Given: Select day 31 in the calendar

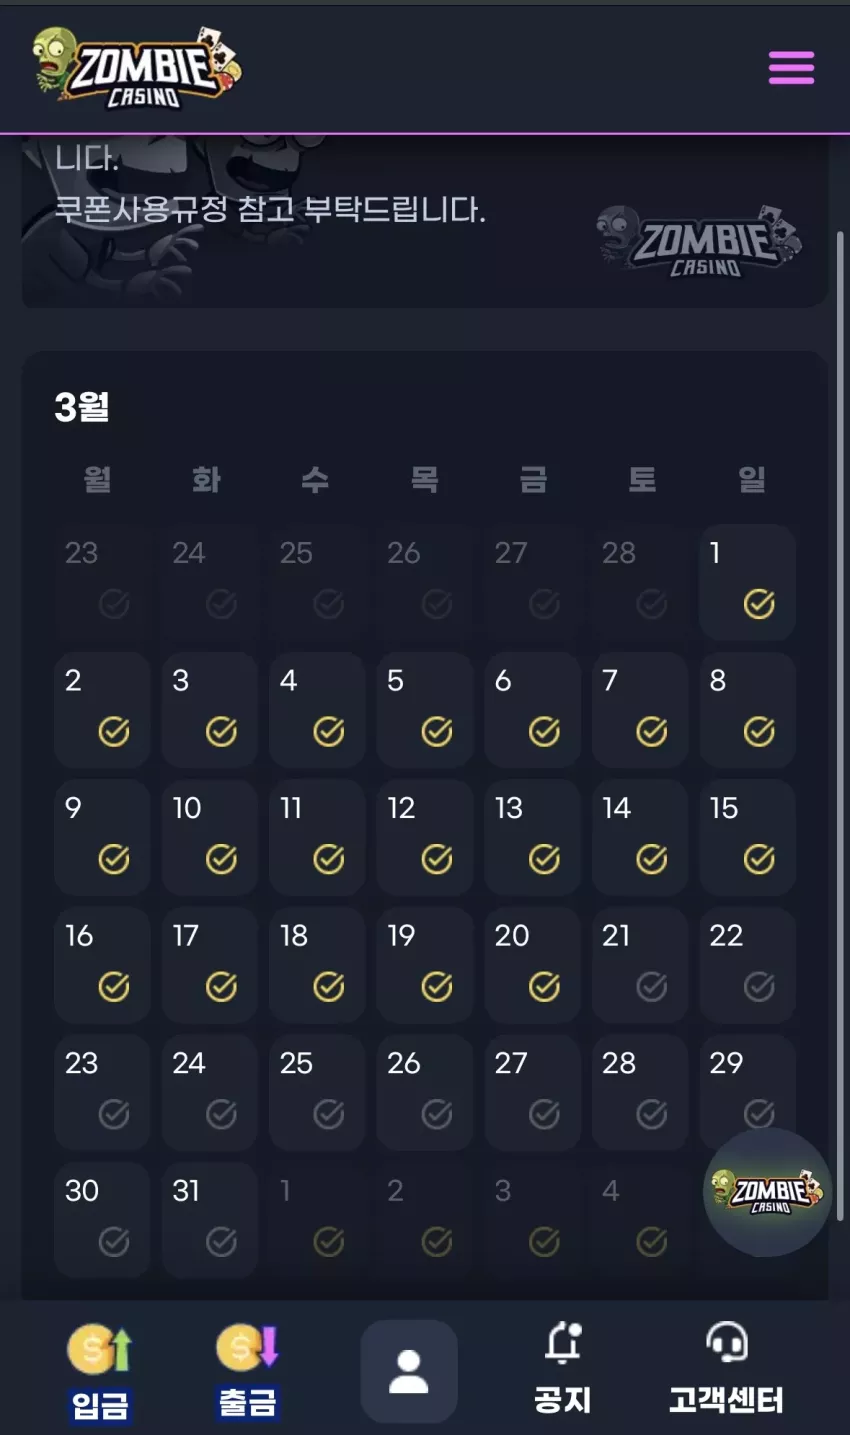Looking at the screenshot, I should [210, 1220].
